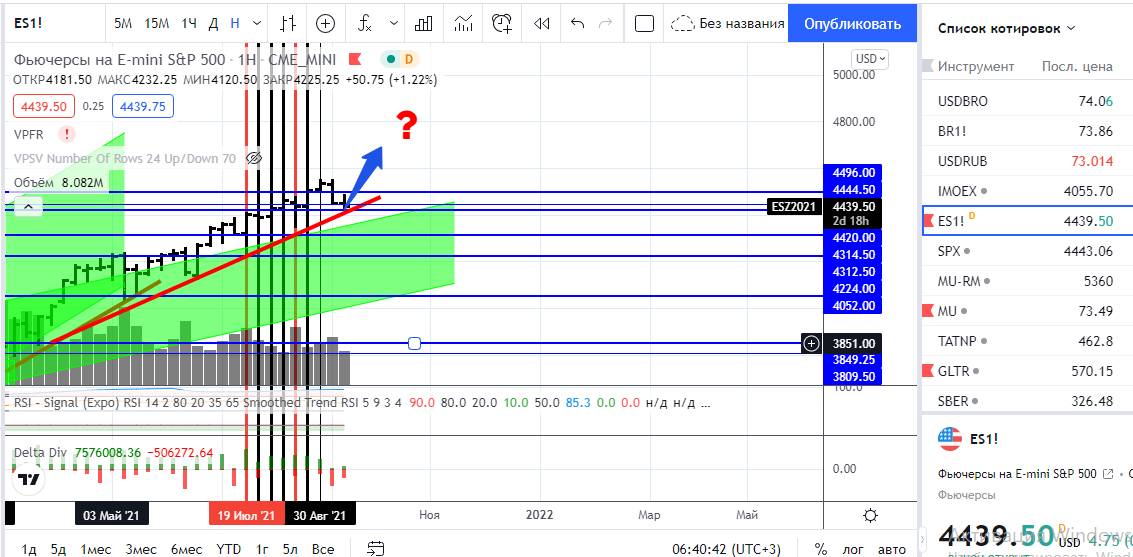Select IMOEX in the watchlist
The height and width of the screenshot is (557, 1133).
(x=1028, y=191)
